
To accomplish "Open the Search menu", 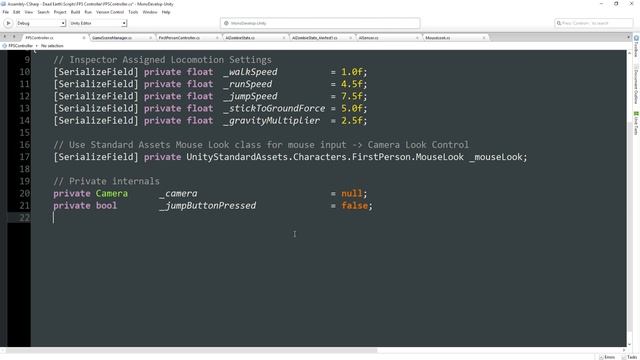I will [43, 12].
